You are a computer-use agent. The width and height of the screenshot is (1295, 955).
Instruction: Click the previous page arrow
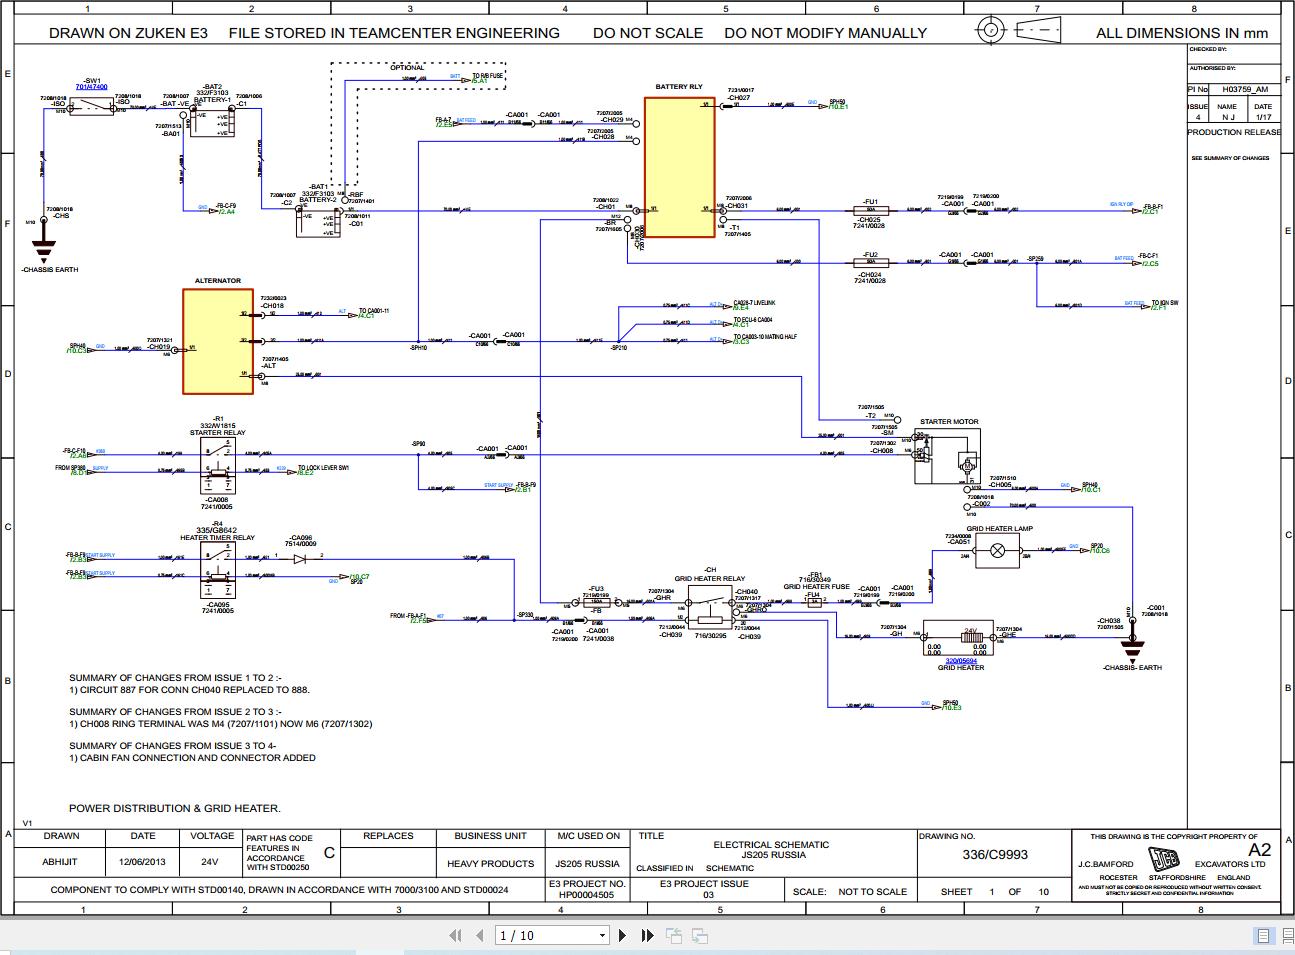click(480, 936)
